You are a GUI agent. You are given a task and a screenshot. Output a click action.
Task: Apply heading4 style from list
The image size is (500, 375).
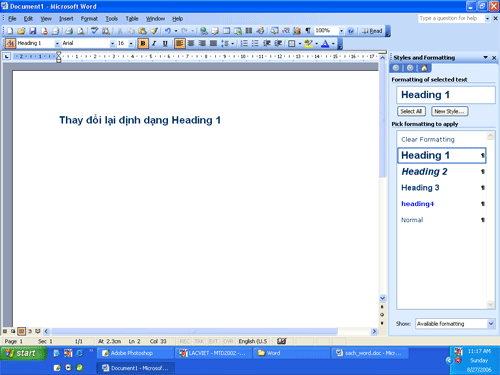point(441,204)
